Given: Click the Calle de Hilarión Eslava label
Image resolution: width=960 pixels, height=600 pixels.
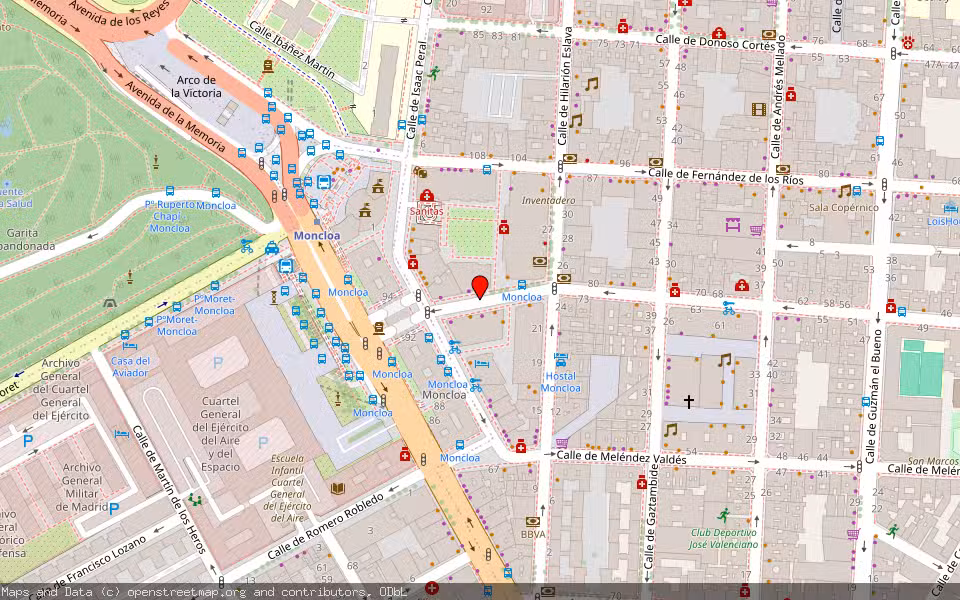Looking at the screenshot, I should coord(564,86).
